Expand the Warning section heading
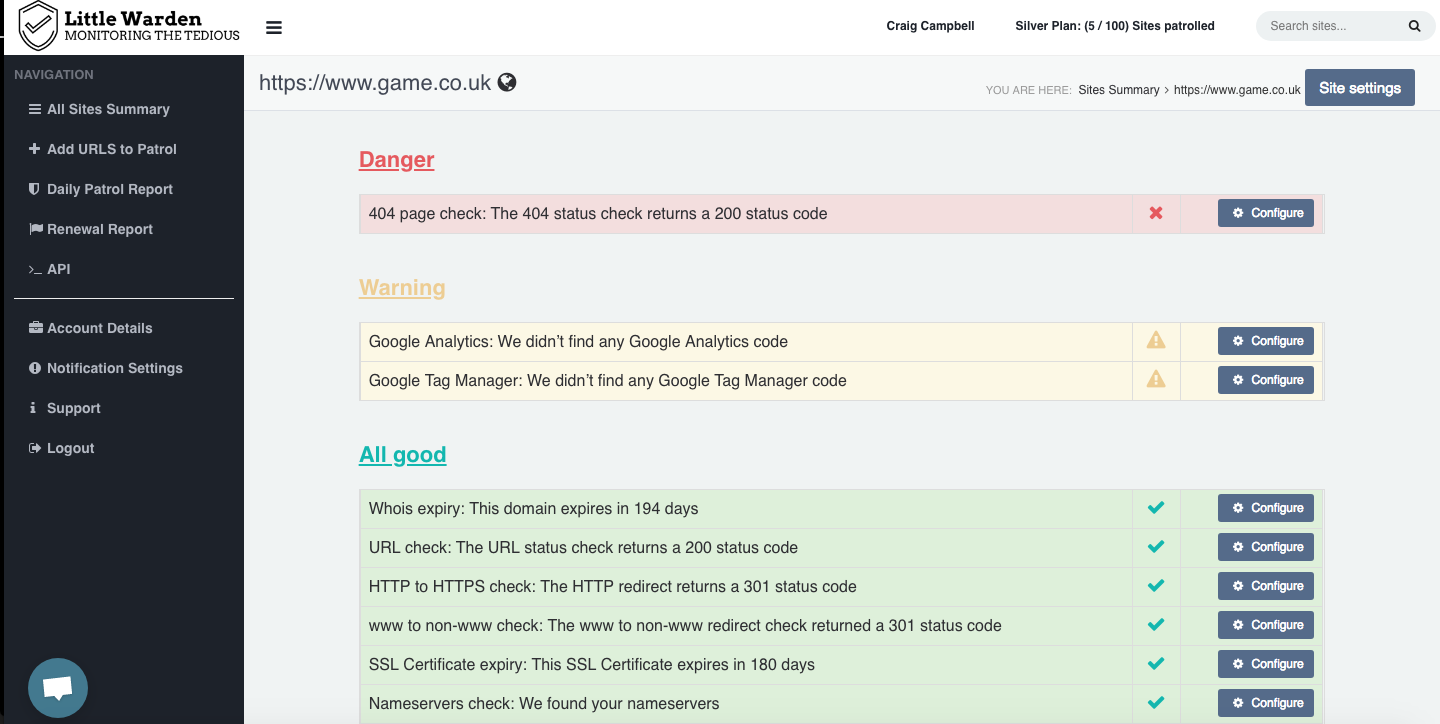This screenshot has height=724, width=1440. pyautogui.click(x=402, y=288)
